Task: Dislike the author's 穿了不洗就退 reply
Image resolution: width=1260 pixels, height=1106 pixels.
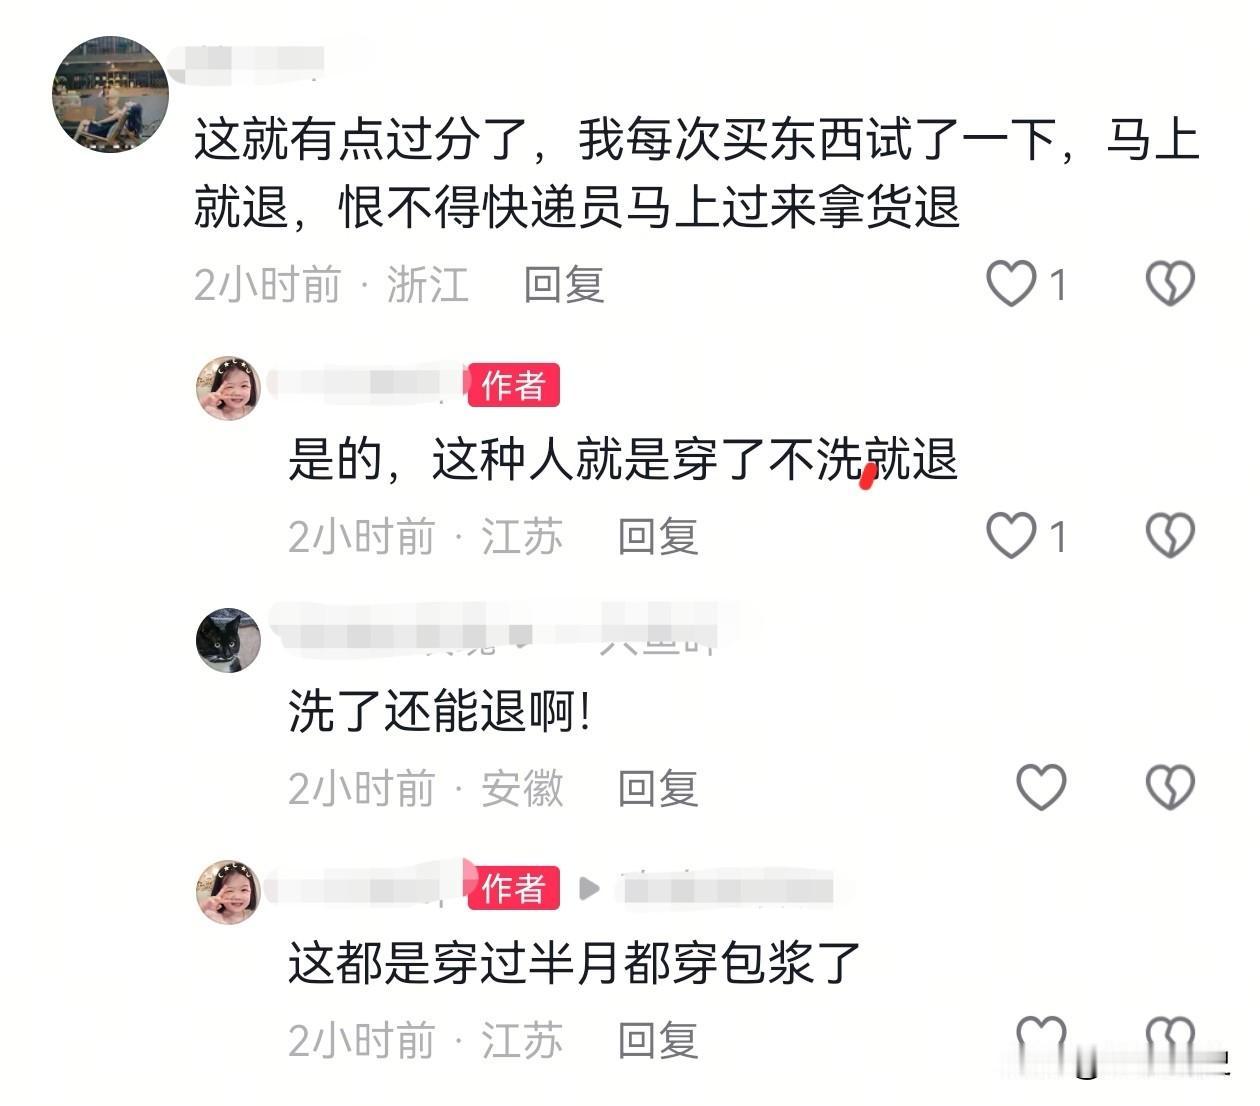Action: 1170,536
